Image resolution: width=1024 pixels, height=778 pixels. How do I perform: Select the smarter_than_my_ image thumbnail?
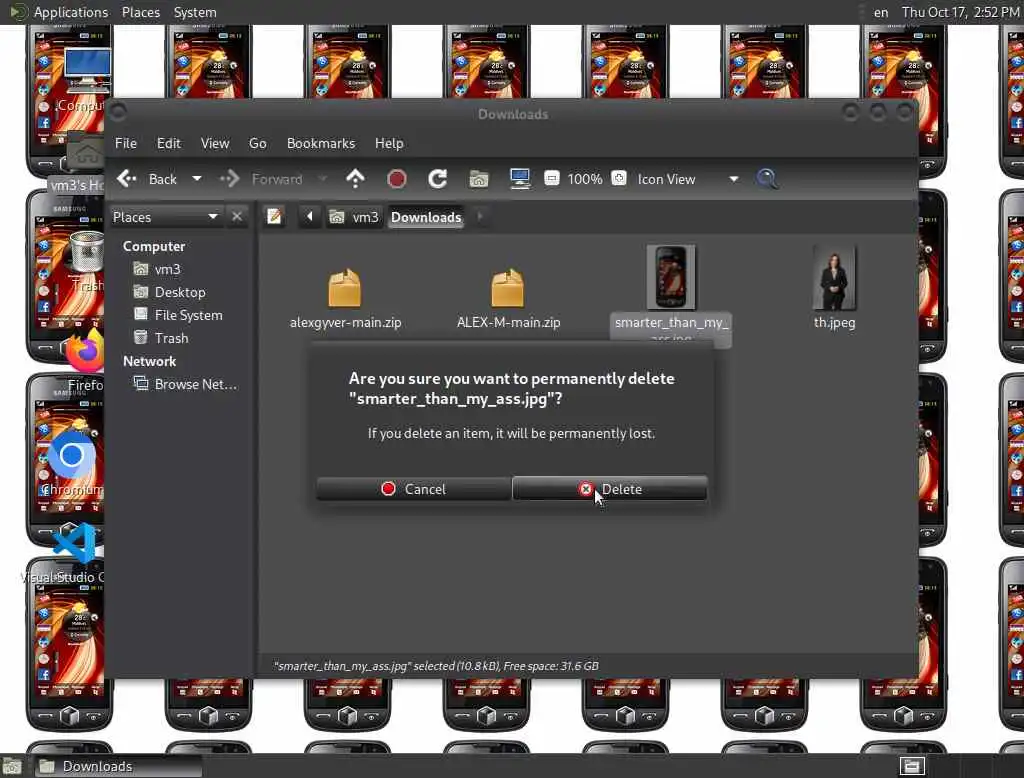point(671,277)
